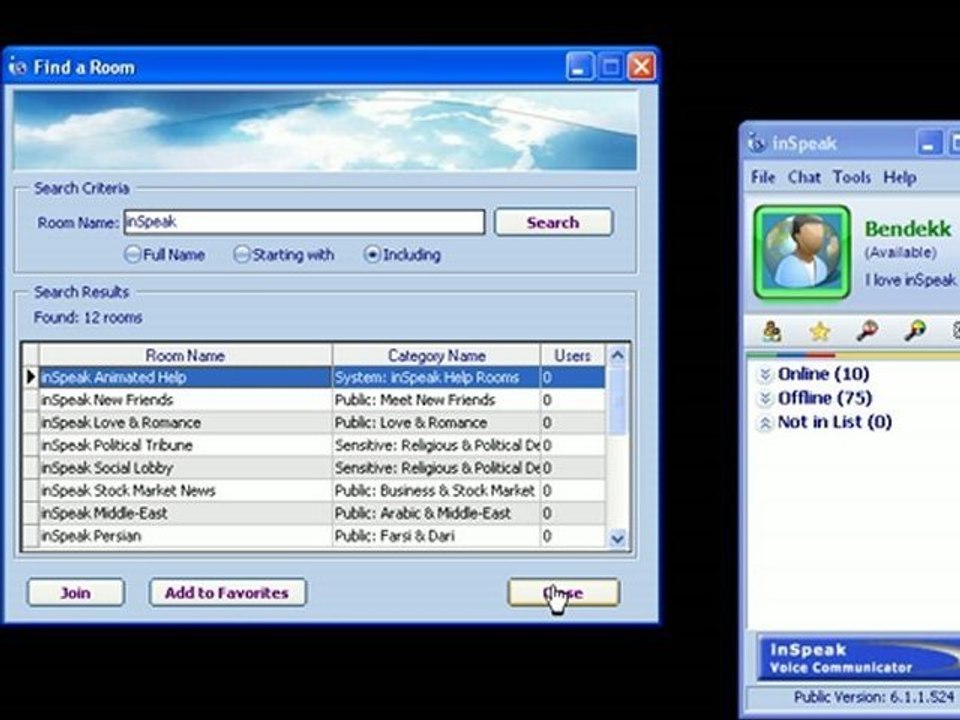The height and width of the screenshot is (720, 960).
Task: Click the green magnifier search icon in inSpeak toolbar
Action: pos(915,331)
